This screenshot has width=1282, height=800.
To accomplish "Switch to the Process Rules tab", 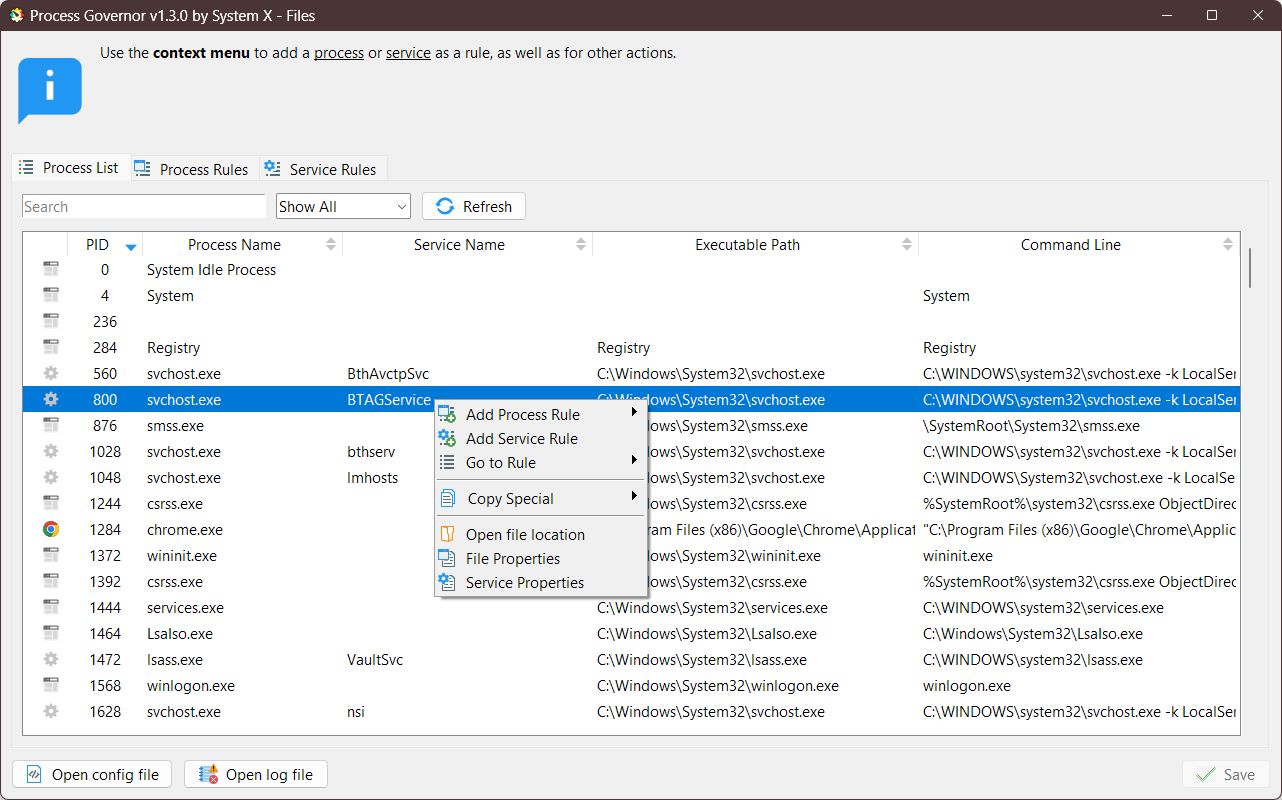I will (x=192, y=168).
